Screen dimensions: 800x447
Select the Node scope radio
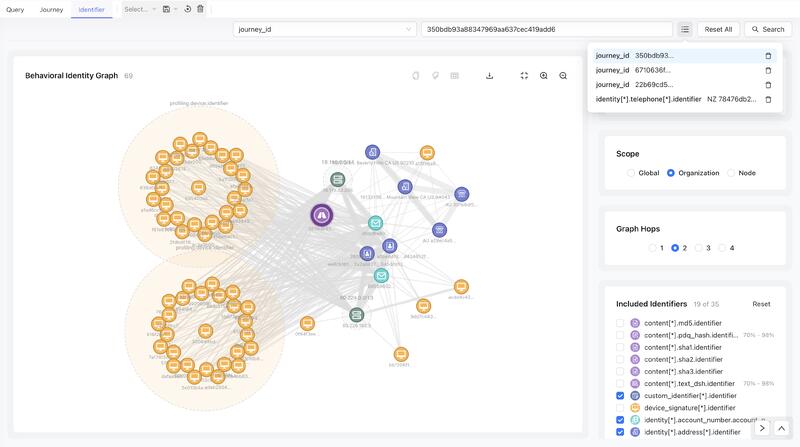[731, 173]
